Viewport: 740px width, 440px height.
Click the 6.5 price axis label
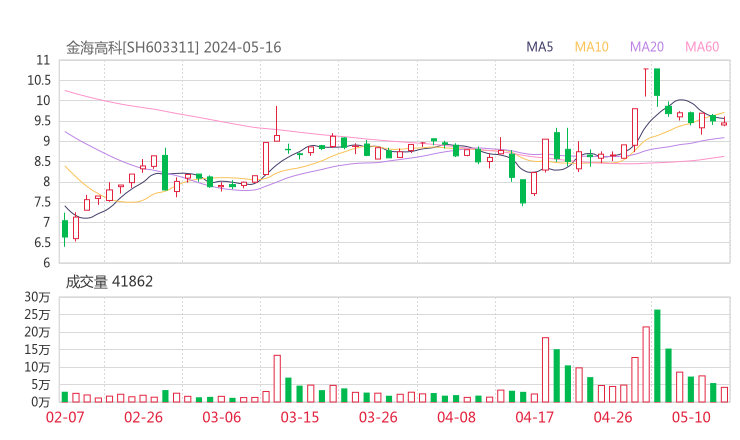tap(43, 243)
